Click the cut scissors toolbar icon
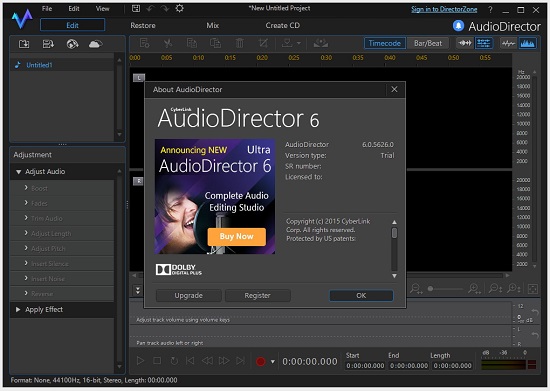Image resolution: width=550 pixels, height=391 pixels. pos(168,43)
